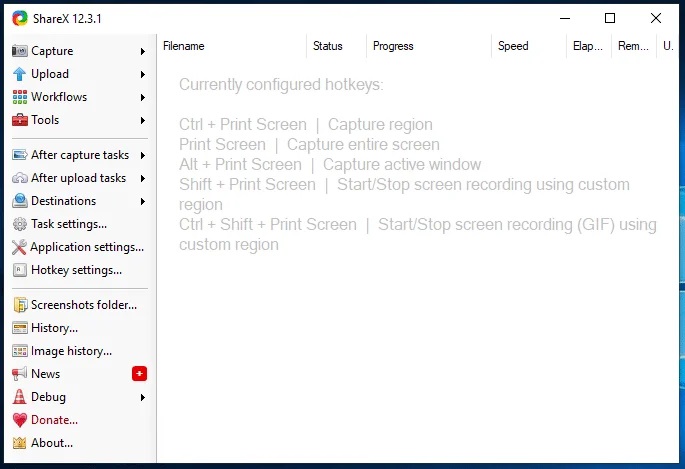Minimize the ShareX window
This screenshot has width=685, height=469.
565,18
